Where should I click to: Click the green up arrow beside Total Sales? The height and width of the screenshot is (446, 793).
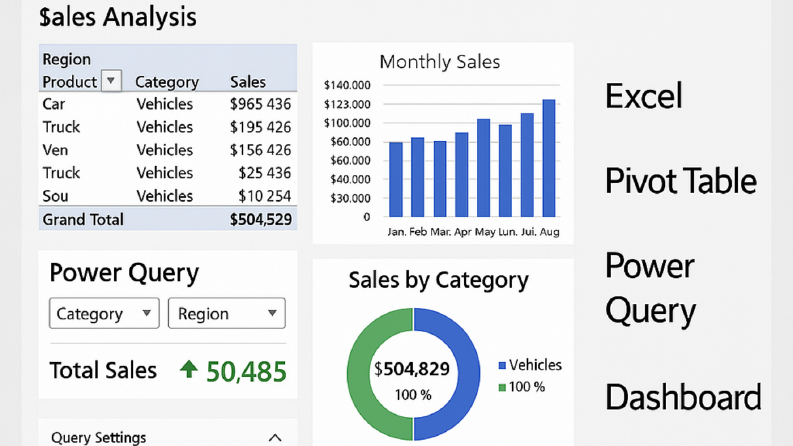tap(189, 370)
